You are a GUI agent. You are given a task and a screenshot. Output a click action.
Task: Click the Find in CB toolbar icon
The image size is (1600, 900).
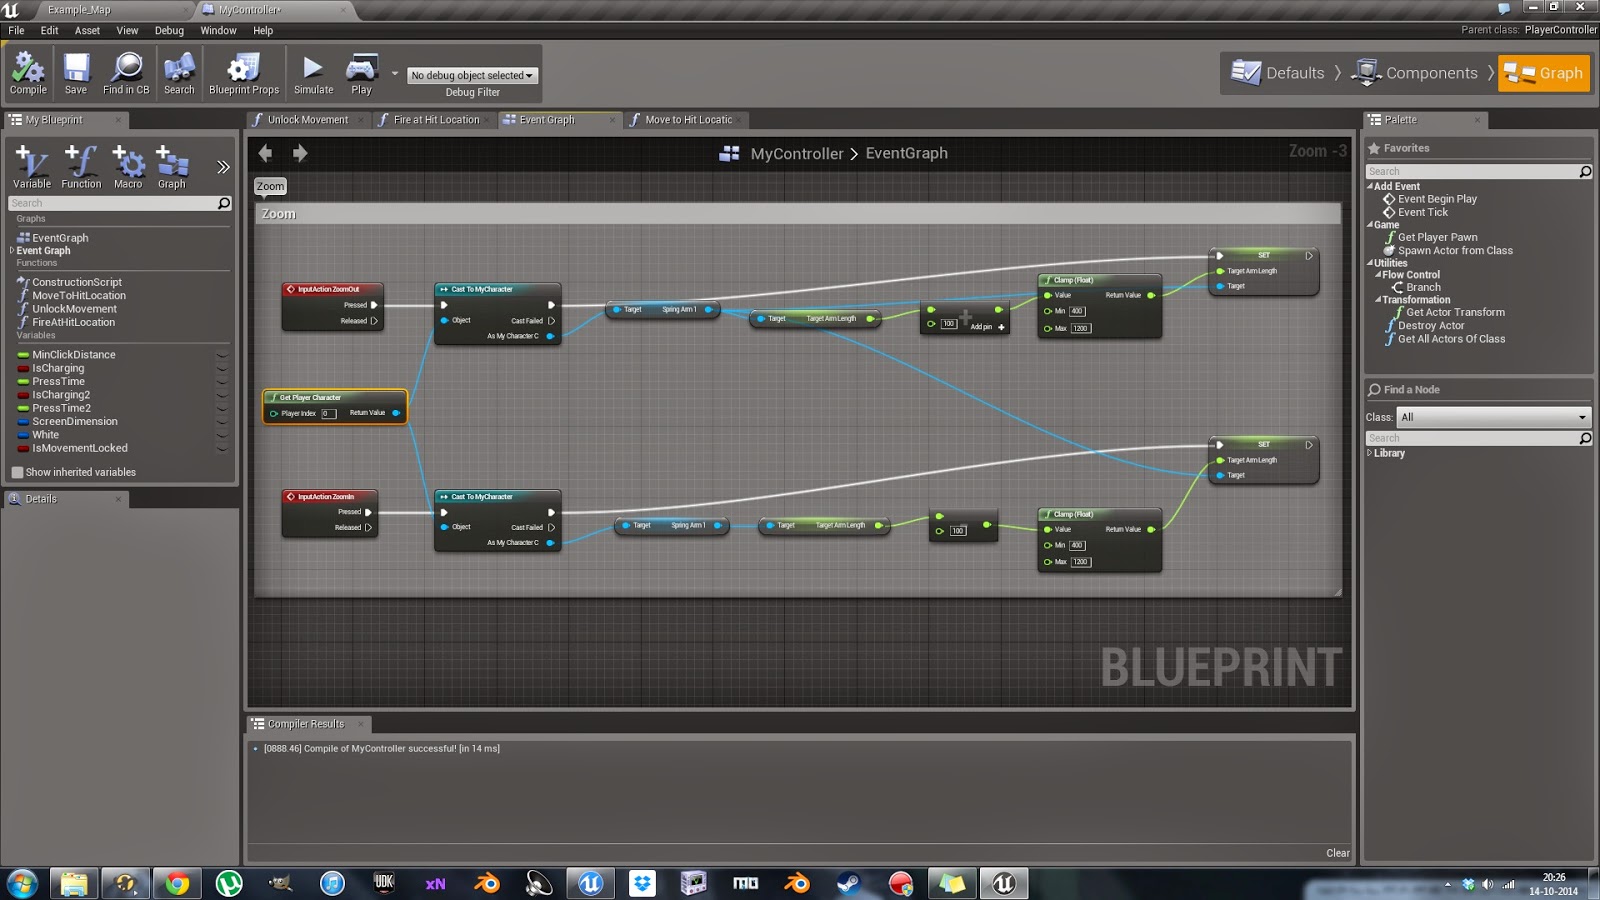[x=126, y=73]
